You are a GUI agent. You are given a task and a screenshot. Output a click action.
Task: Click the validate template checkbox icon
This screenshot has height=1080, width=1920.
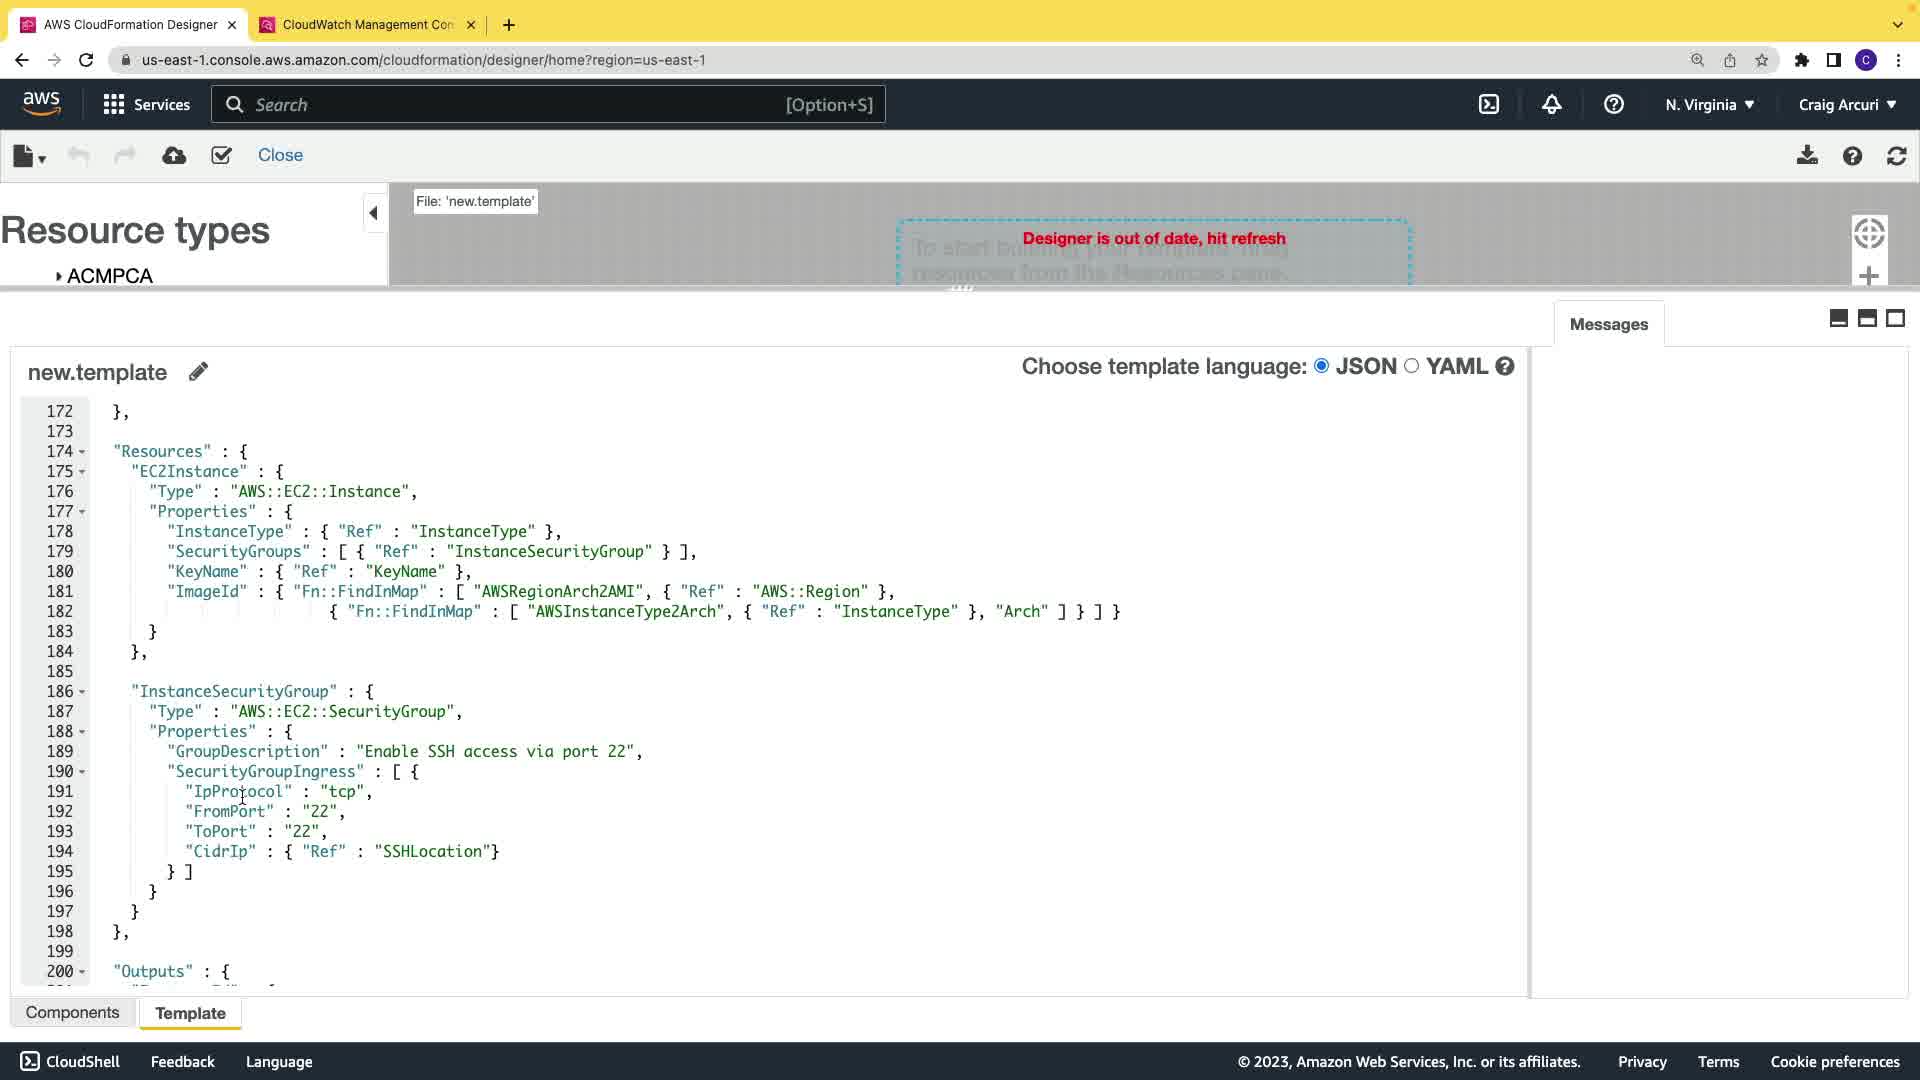point(221,156)
